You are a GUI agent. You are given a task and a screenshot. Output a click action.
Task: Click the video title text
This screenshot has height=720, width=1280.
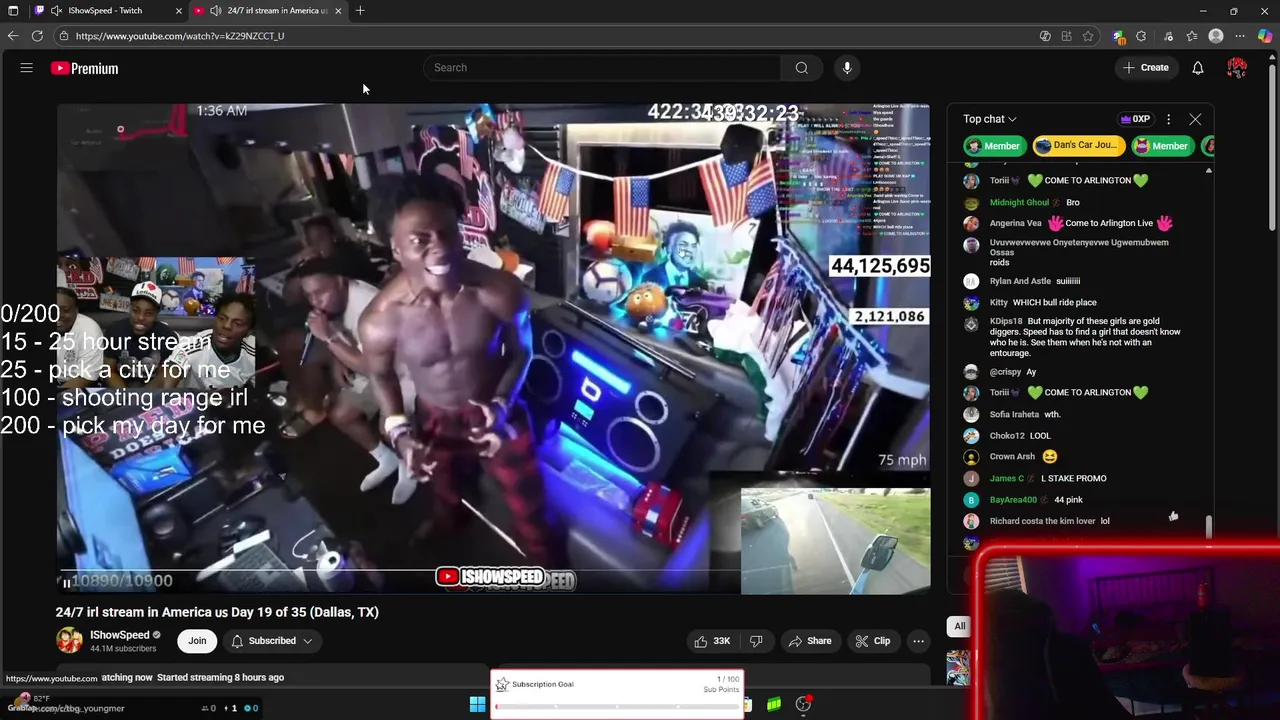(x=217, y=612)
